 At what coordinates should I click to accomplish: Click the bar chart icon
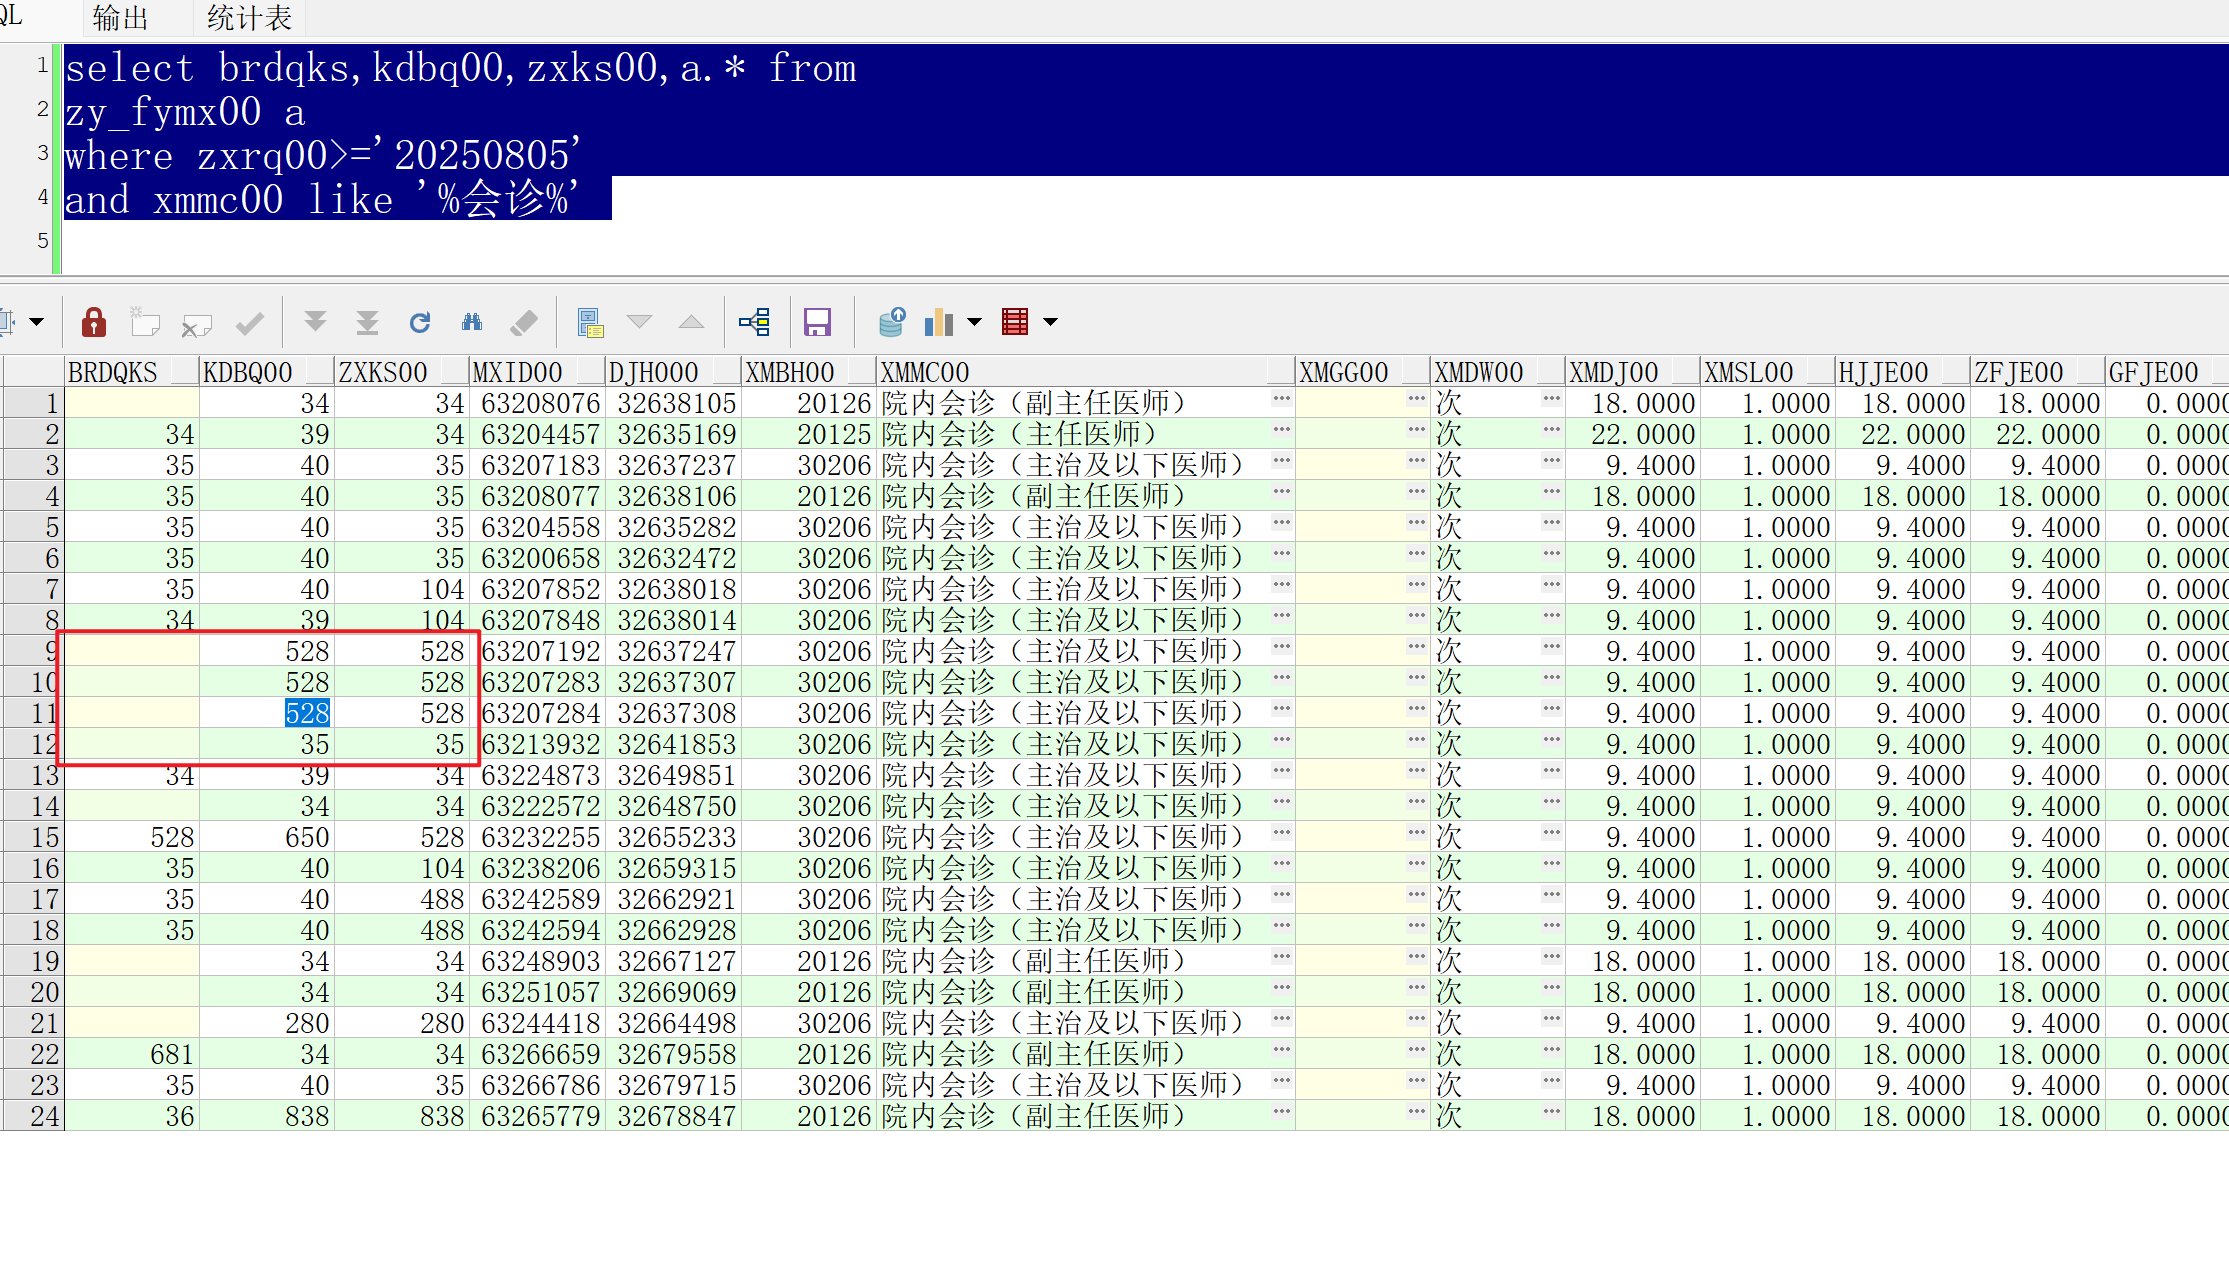[939, 322]
